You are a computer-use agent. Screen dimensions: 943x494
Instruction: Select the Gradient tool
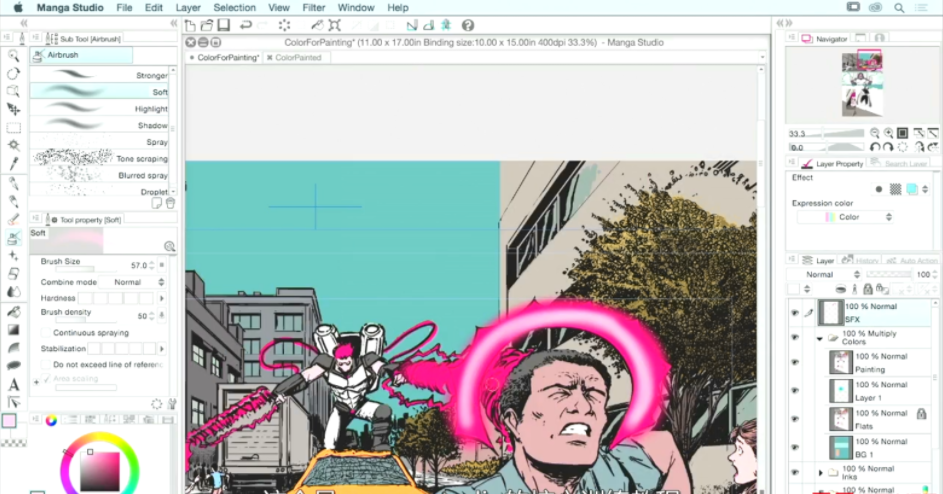[x=14, y=329]
